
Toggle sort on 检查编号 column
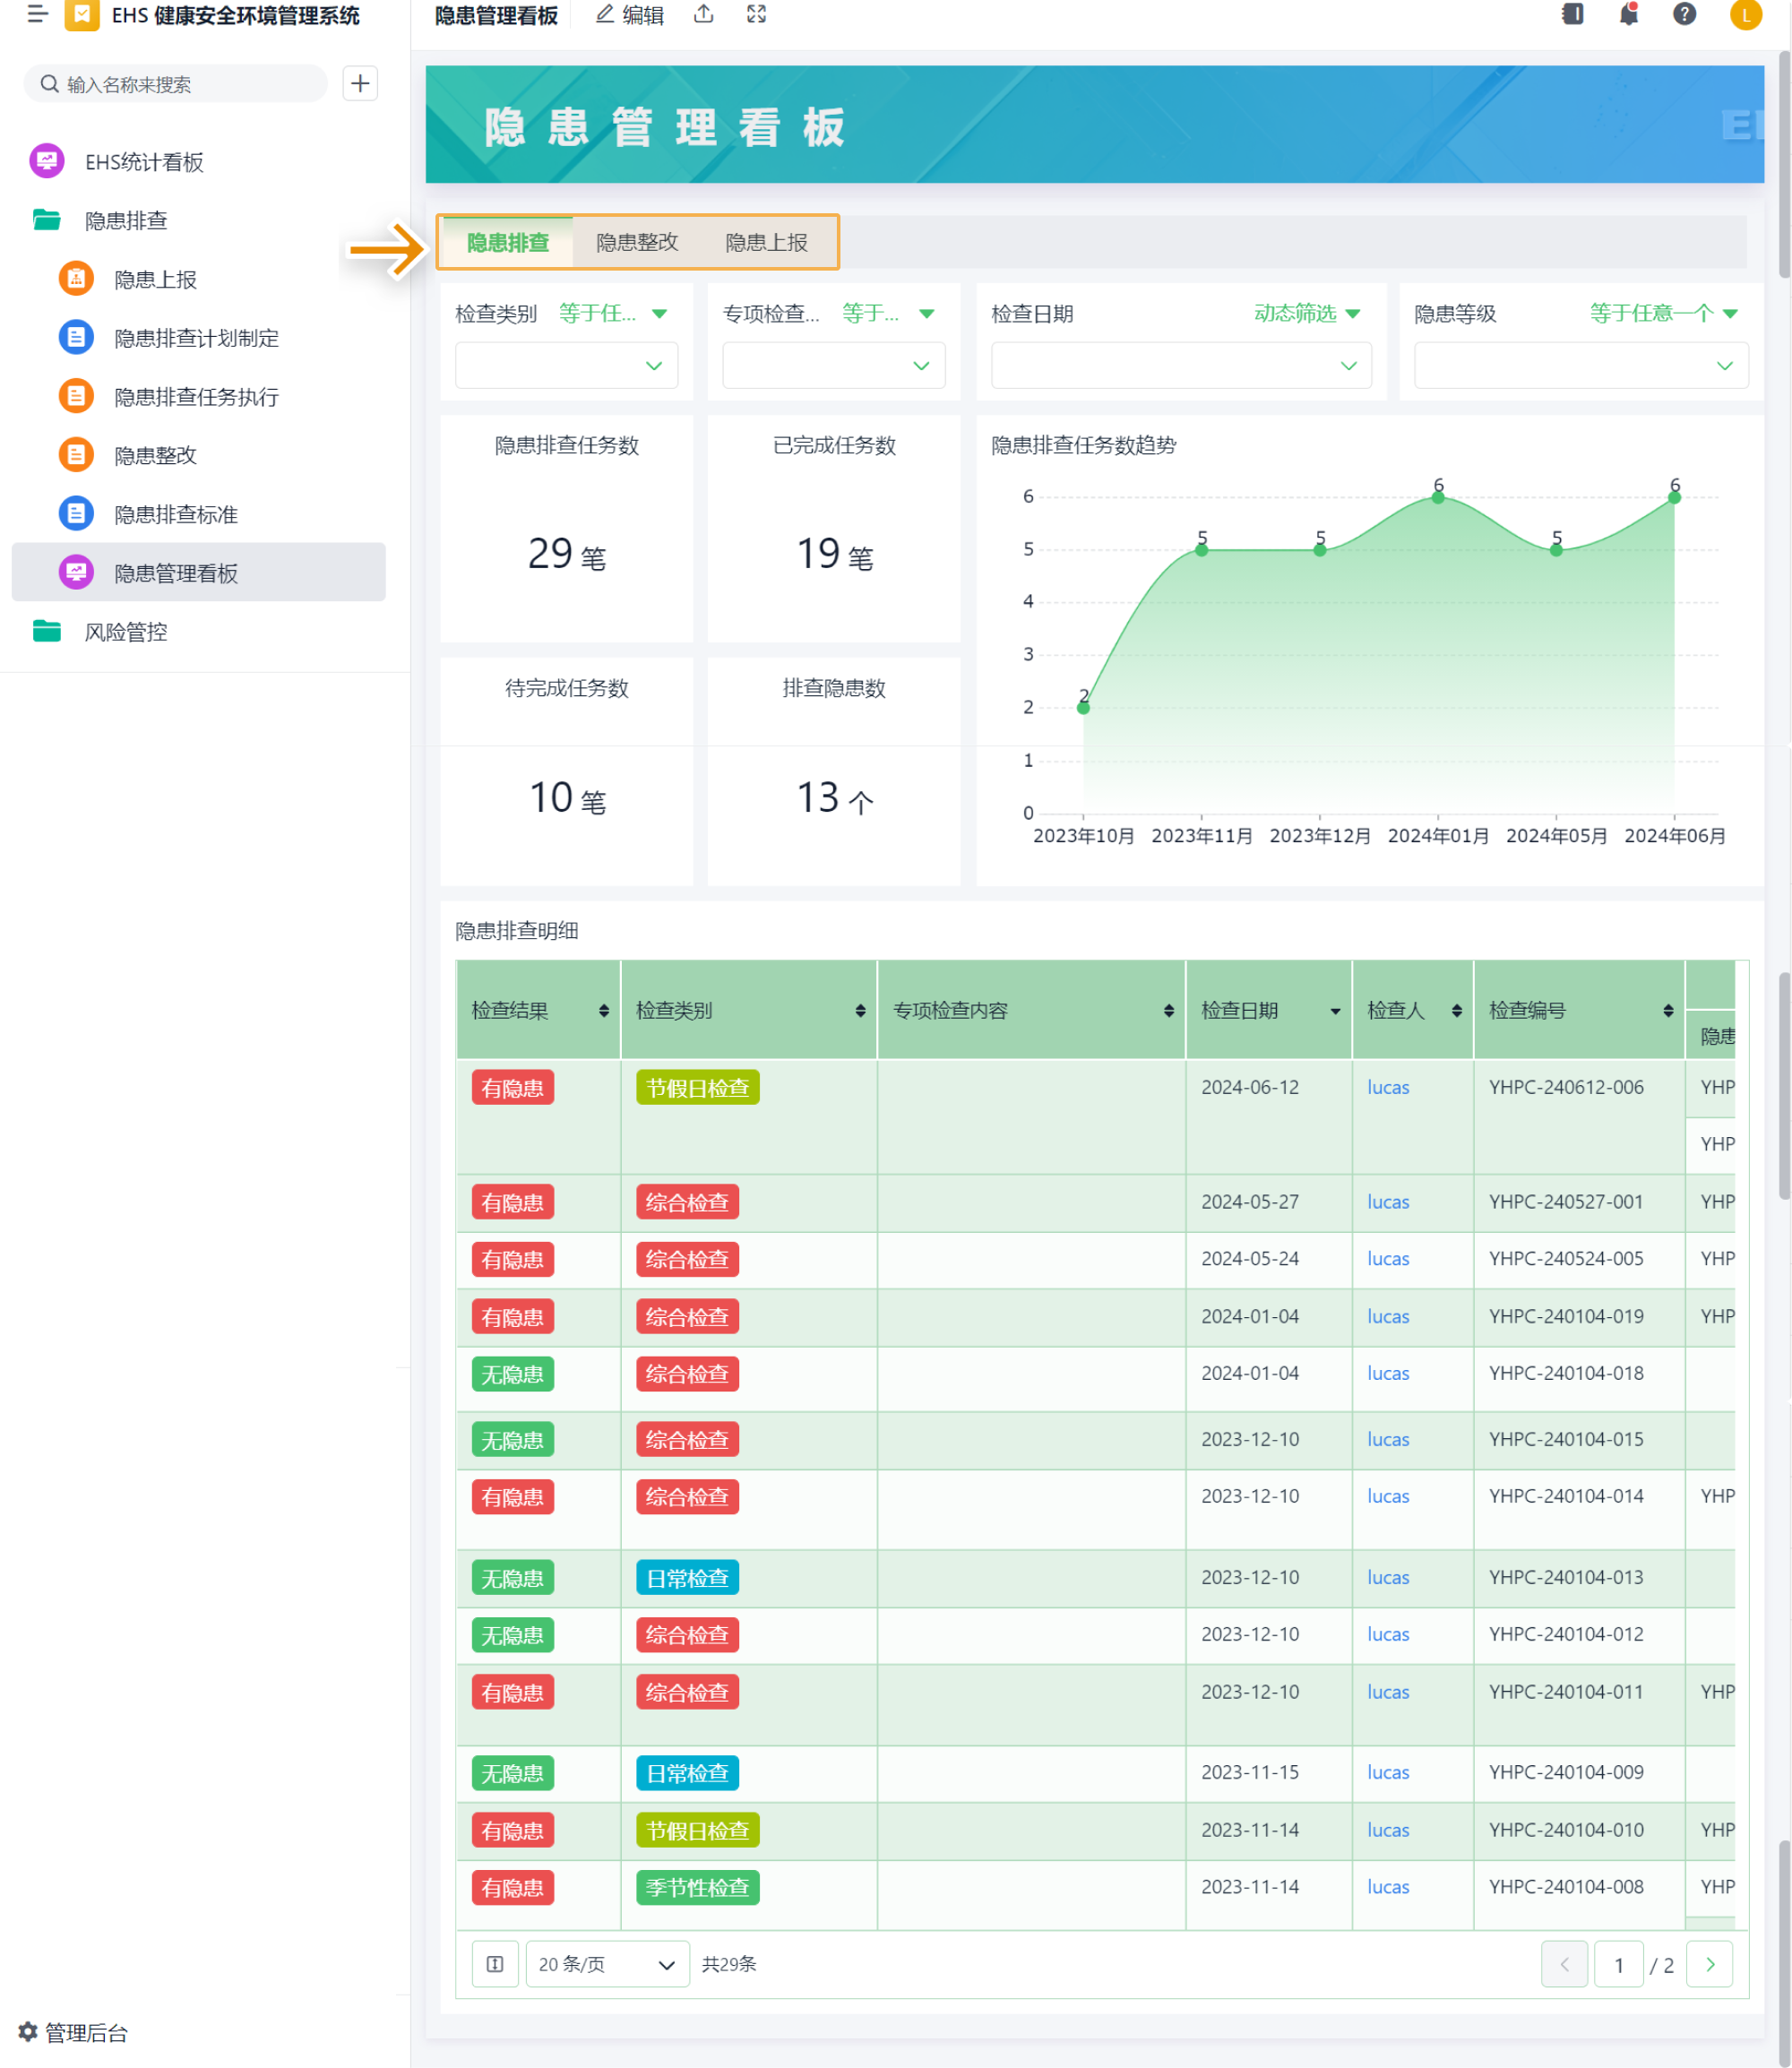coord(1668,1011)
